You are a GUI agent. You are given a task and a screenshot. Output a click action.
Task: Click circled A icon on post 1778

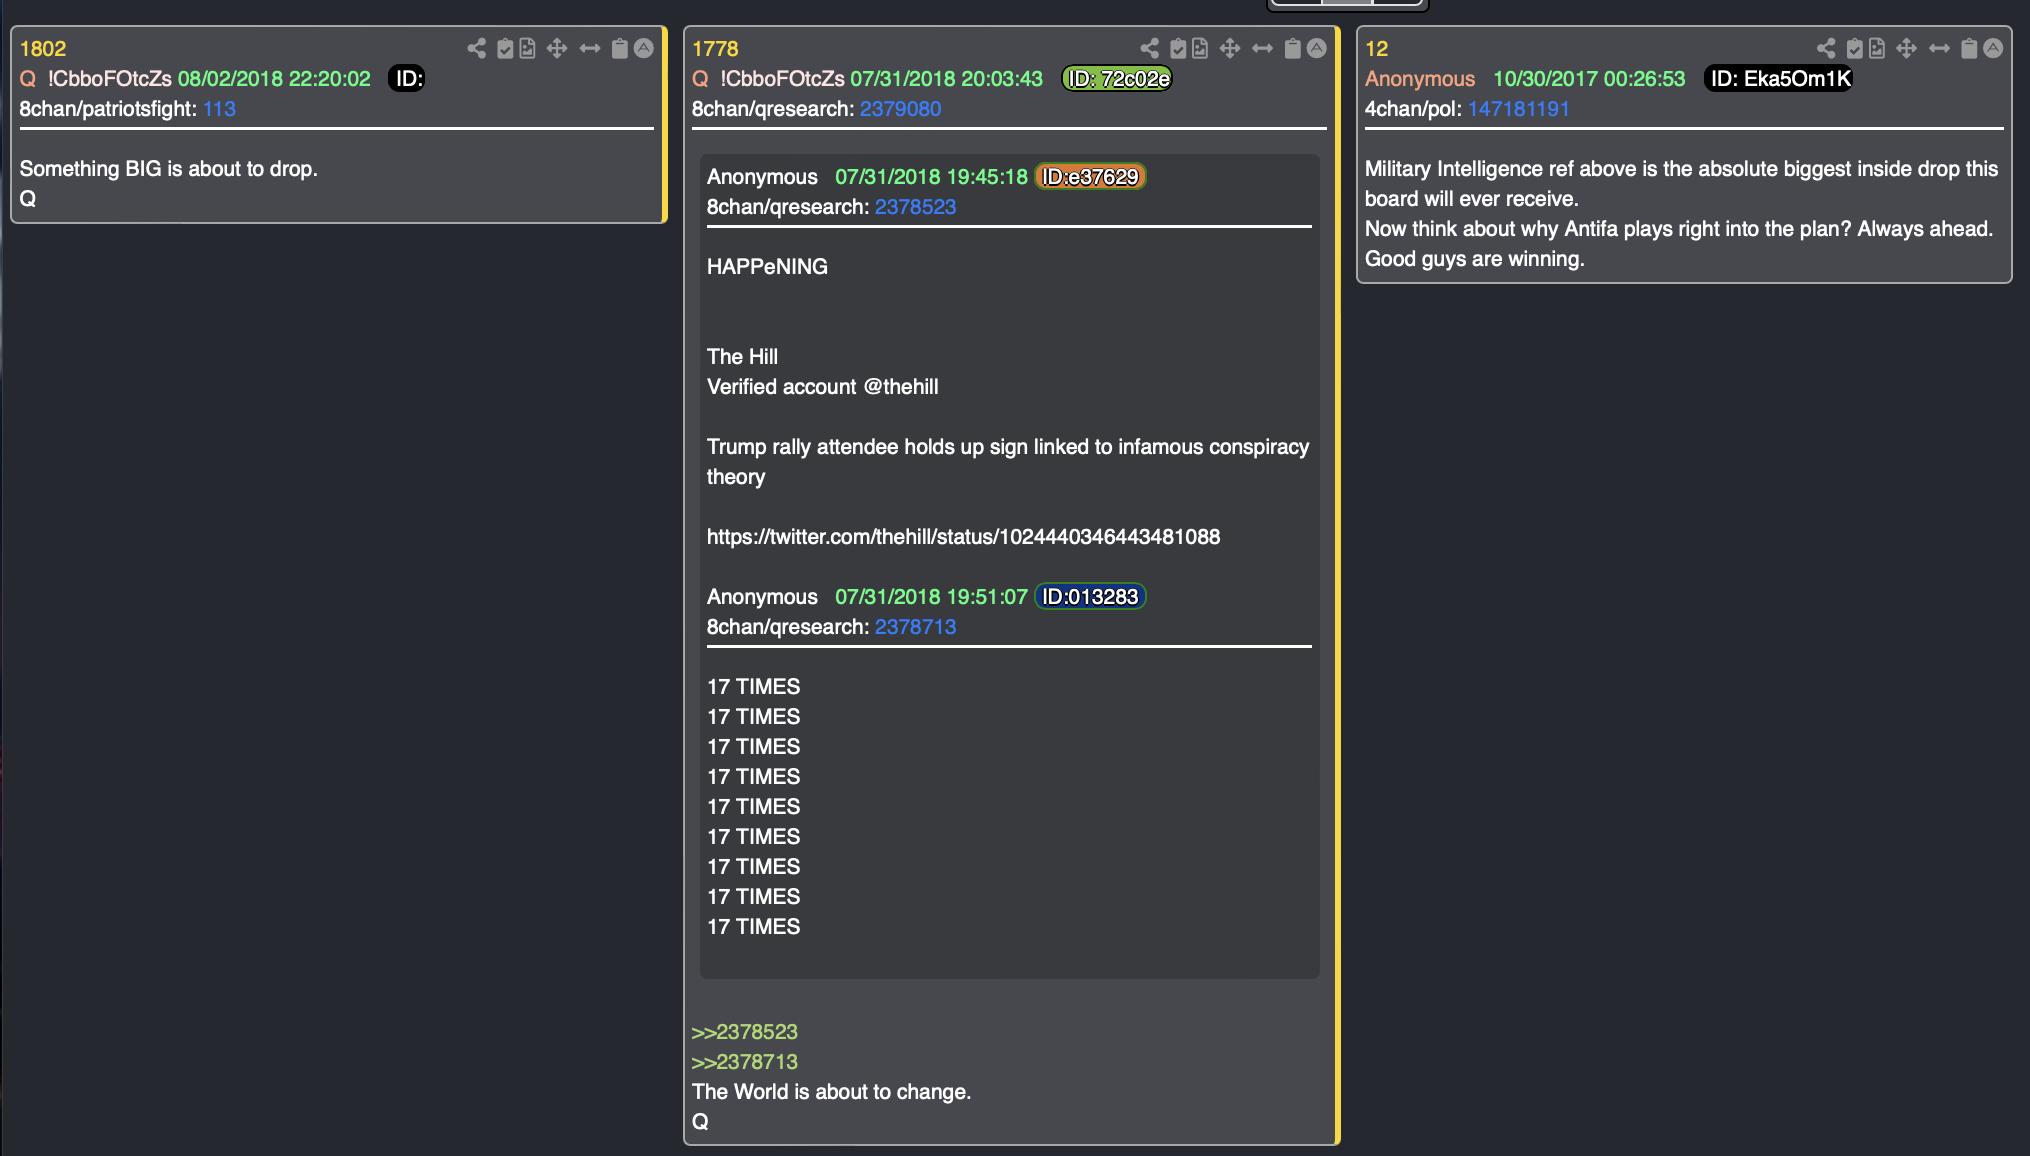pos(1317,48)
